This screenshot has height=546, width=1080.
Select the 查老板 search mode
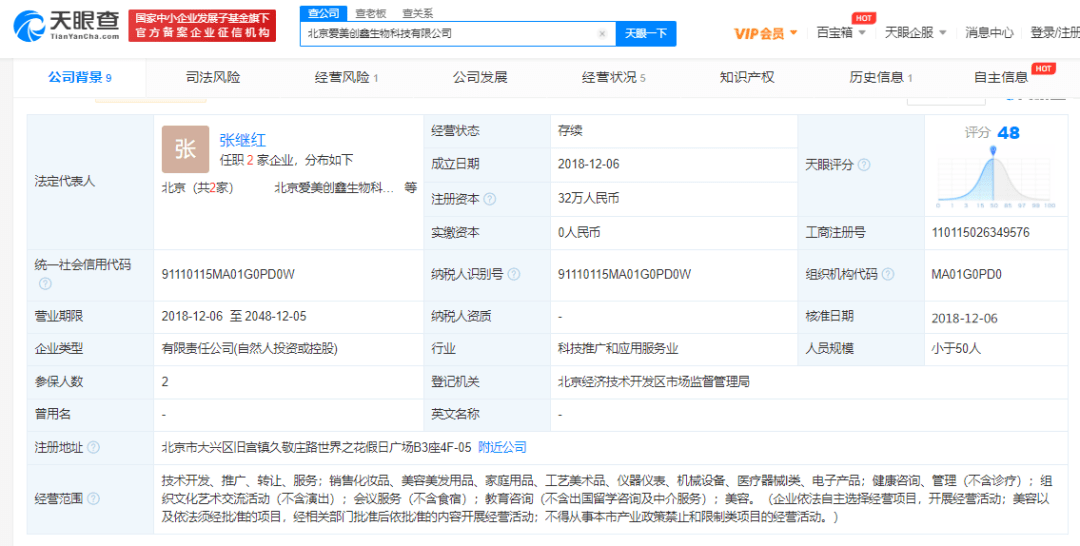[370, 12]
